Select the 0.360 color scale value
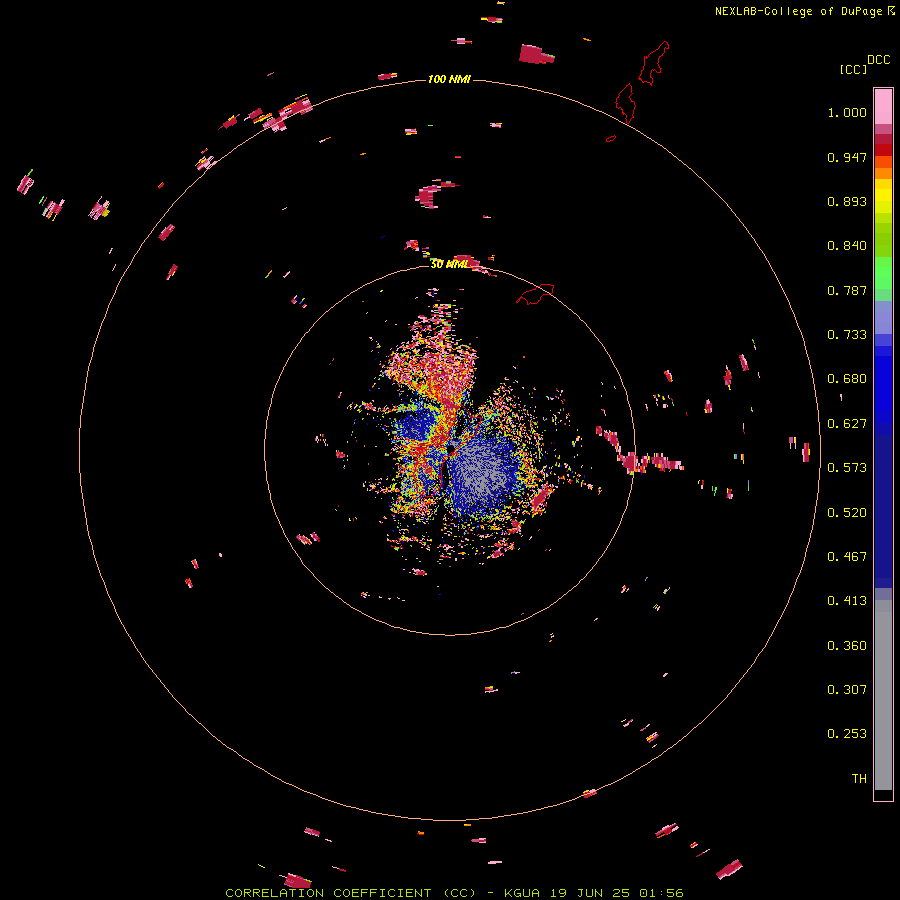The height and width of the screenshot is (900, 900). point(847,646)
